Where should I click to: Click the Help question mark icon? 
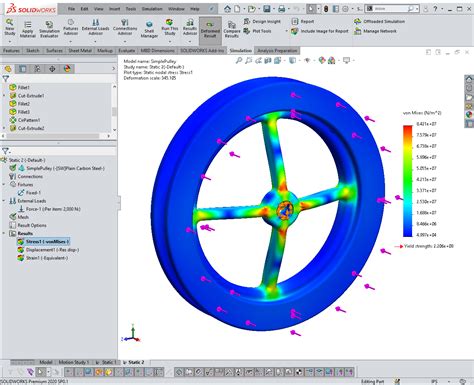coord(435,9)
